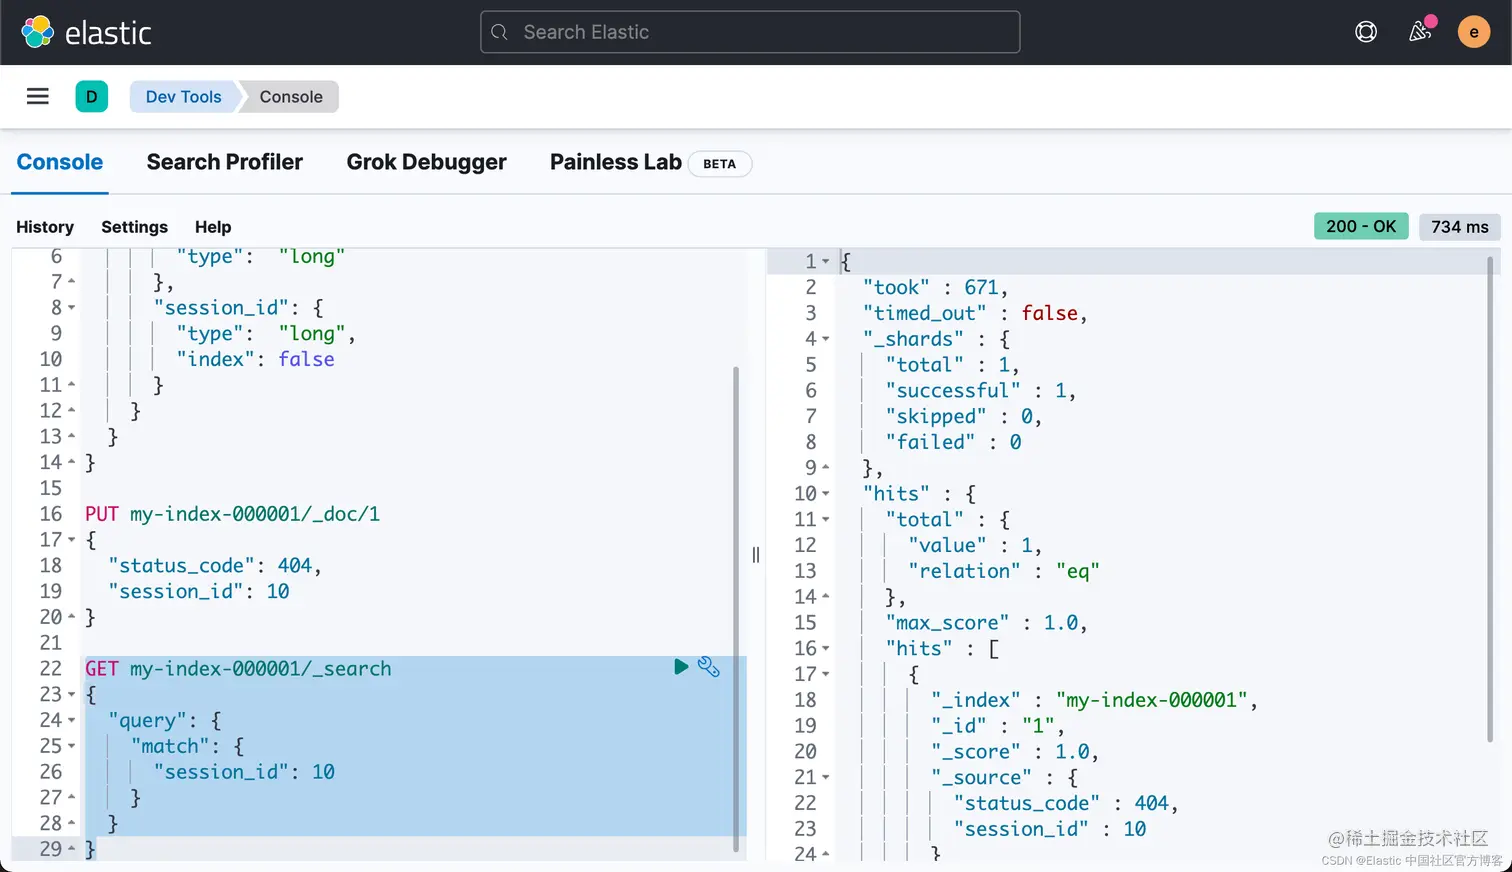Click the green 'D' space avatar

point(92,96)
